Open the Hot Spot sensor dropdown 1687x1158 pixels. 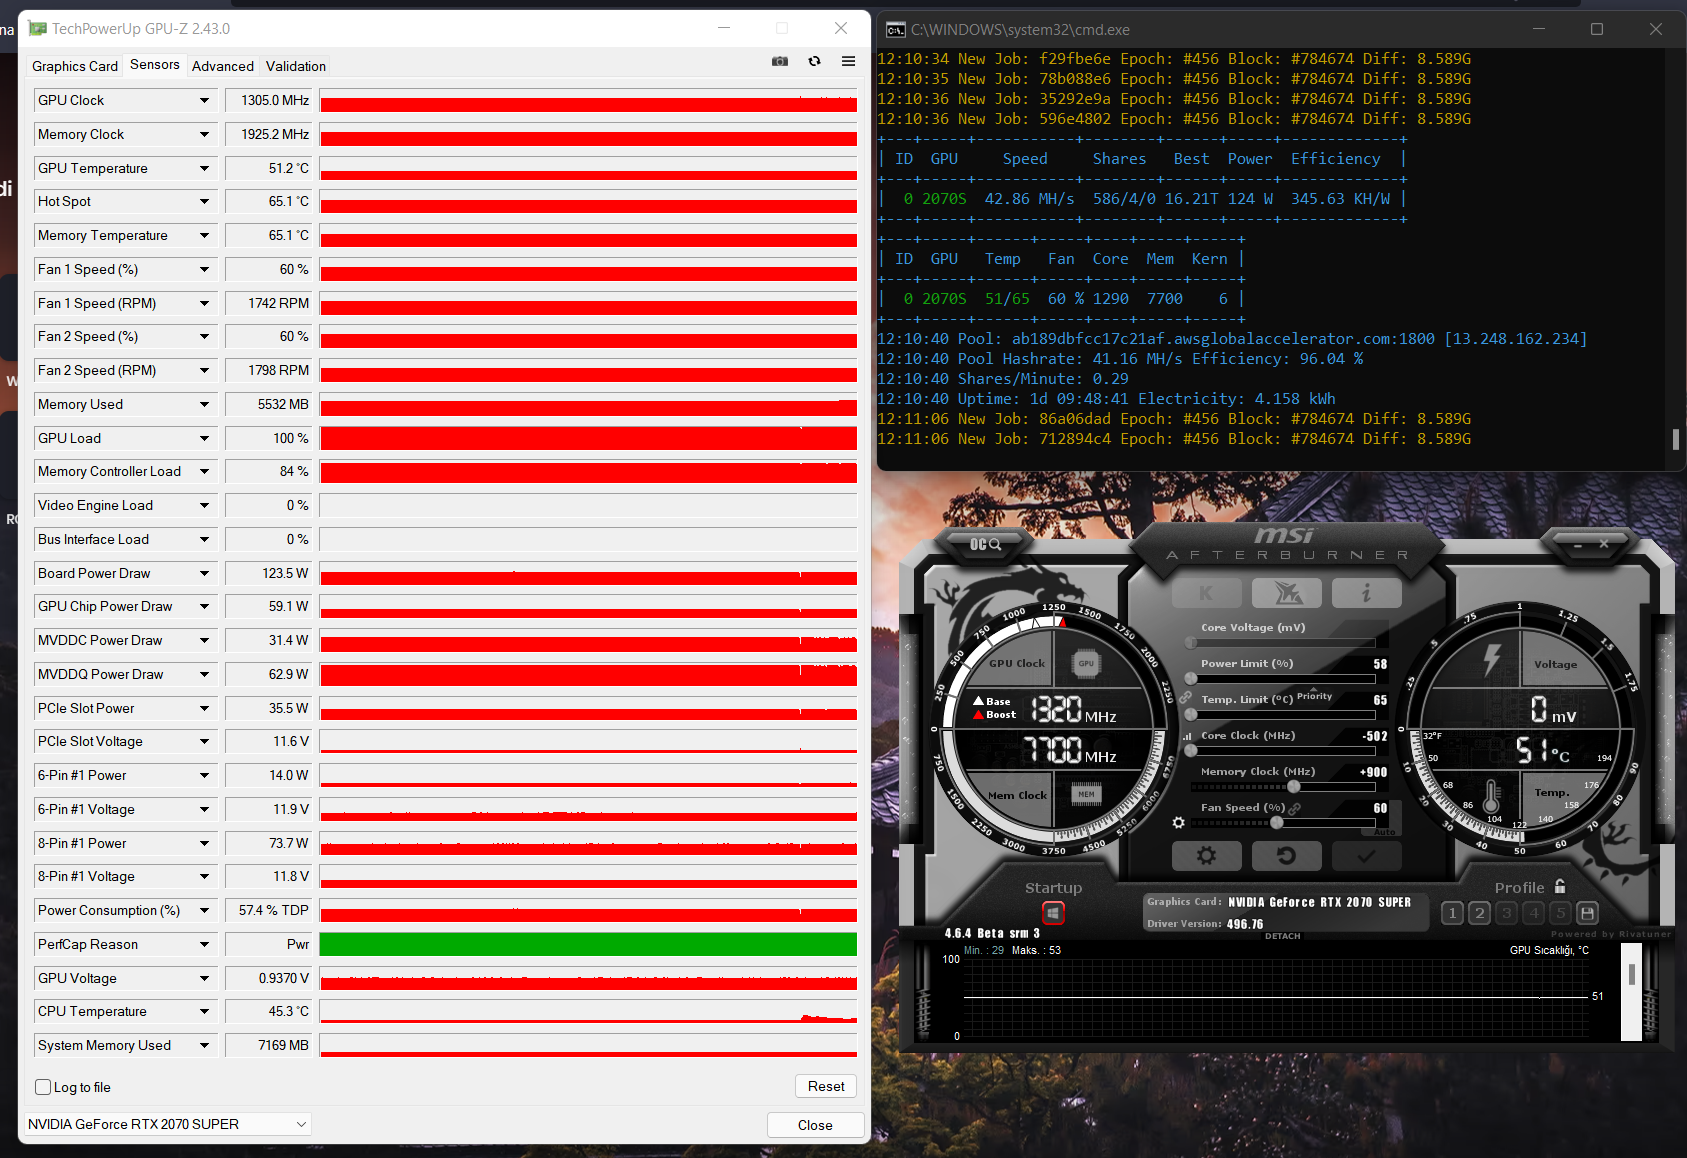click(x=204, y=201)
